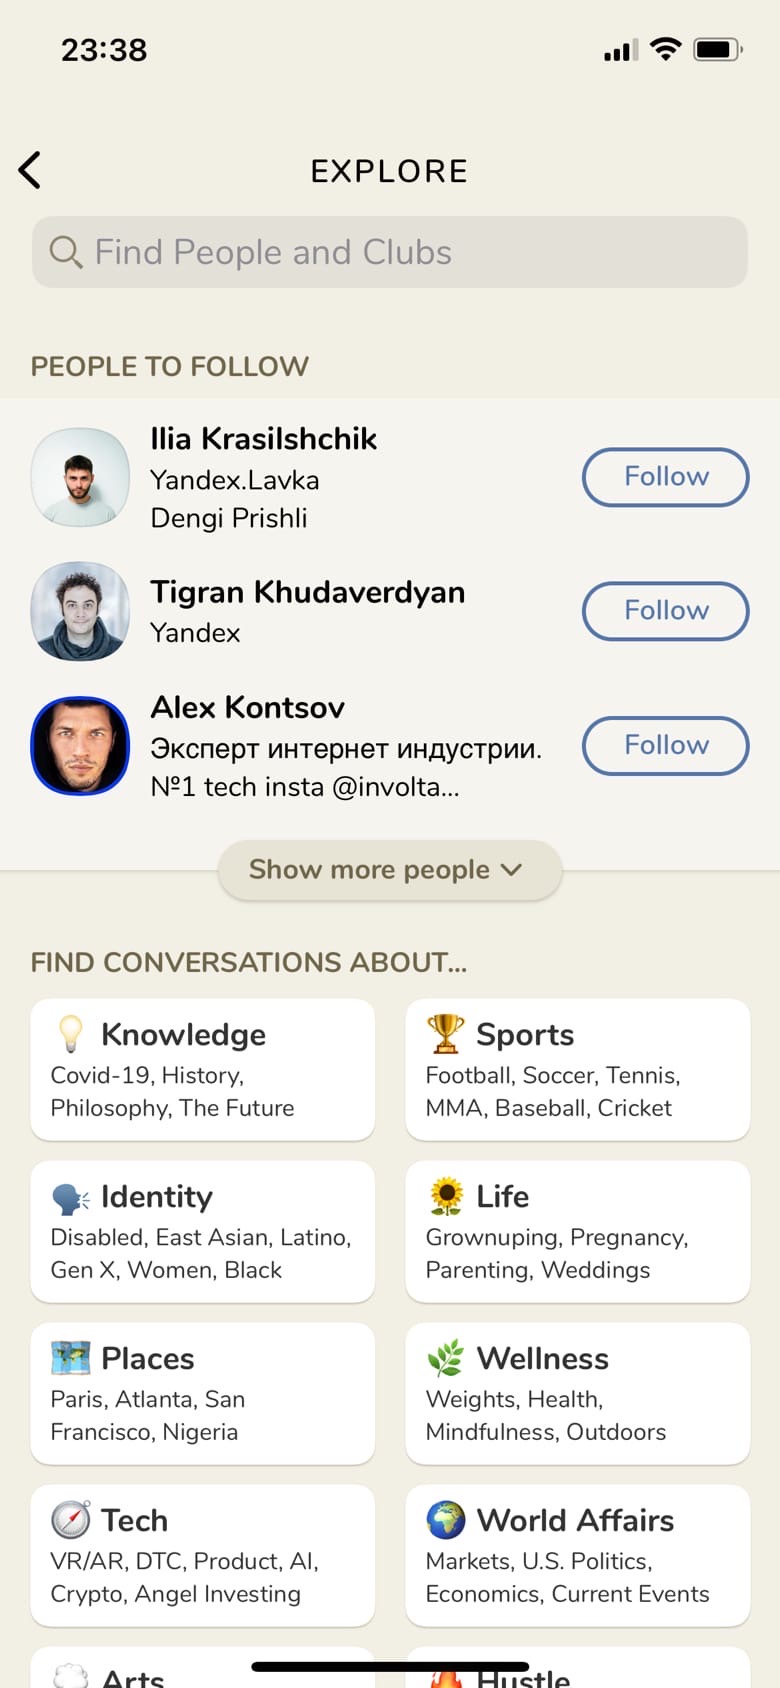The width and height of the screenshot is (780, 1688).
Task: Tap the search magnifier icon
Action: pyautogui.click(x=66, y=252)
